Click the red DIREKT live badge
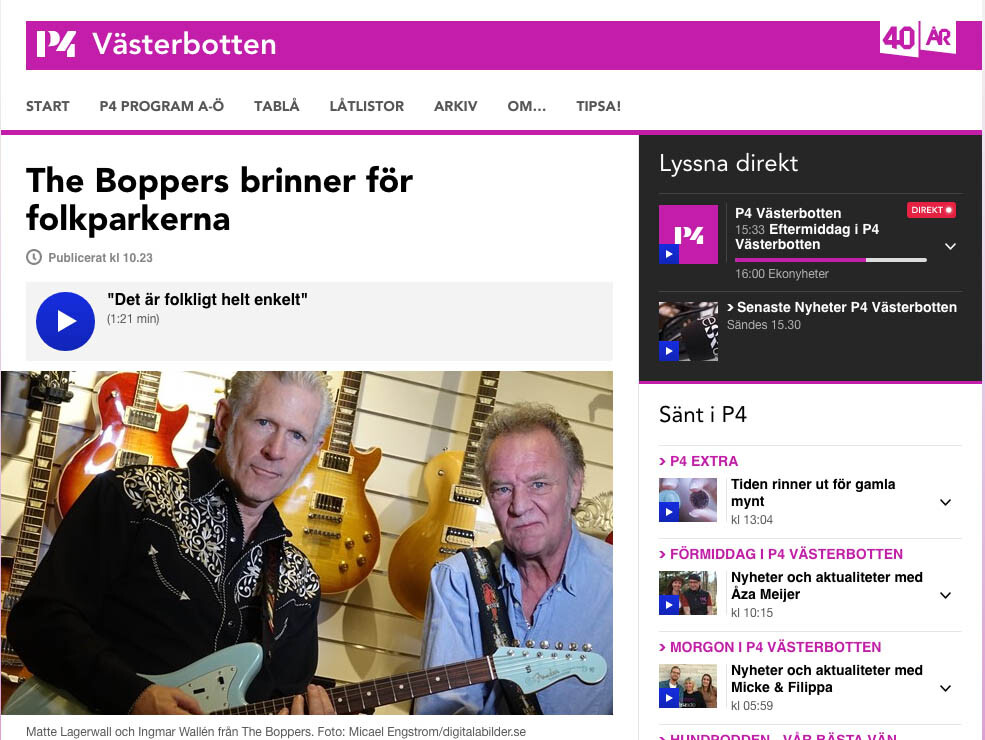 pyautogui.click(x=932, y=210)
